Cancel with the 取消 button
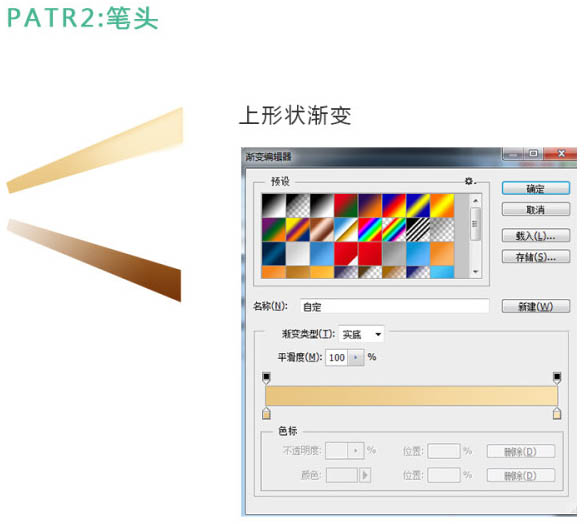The image size is (584, 524). click(x=536, y=209)
